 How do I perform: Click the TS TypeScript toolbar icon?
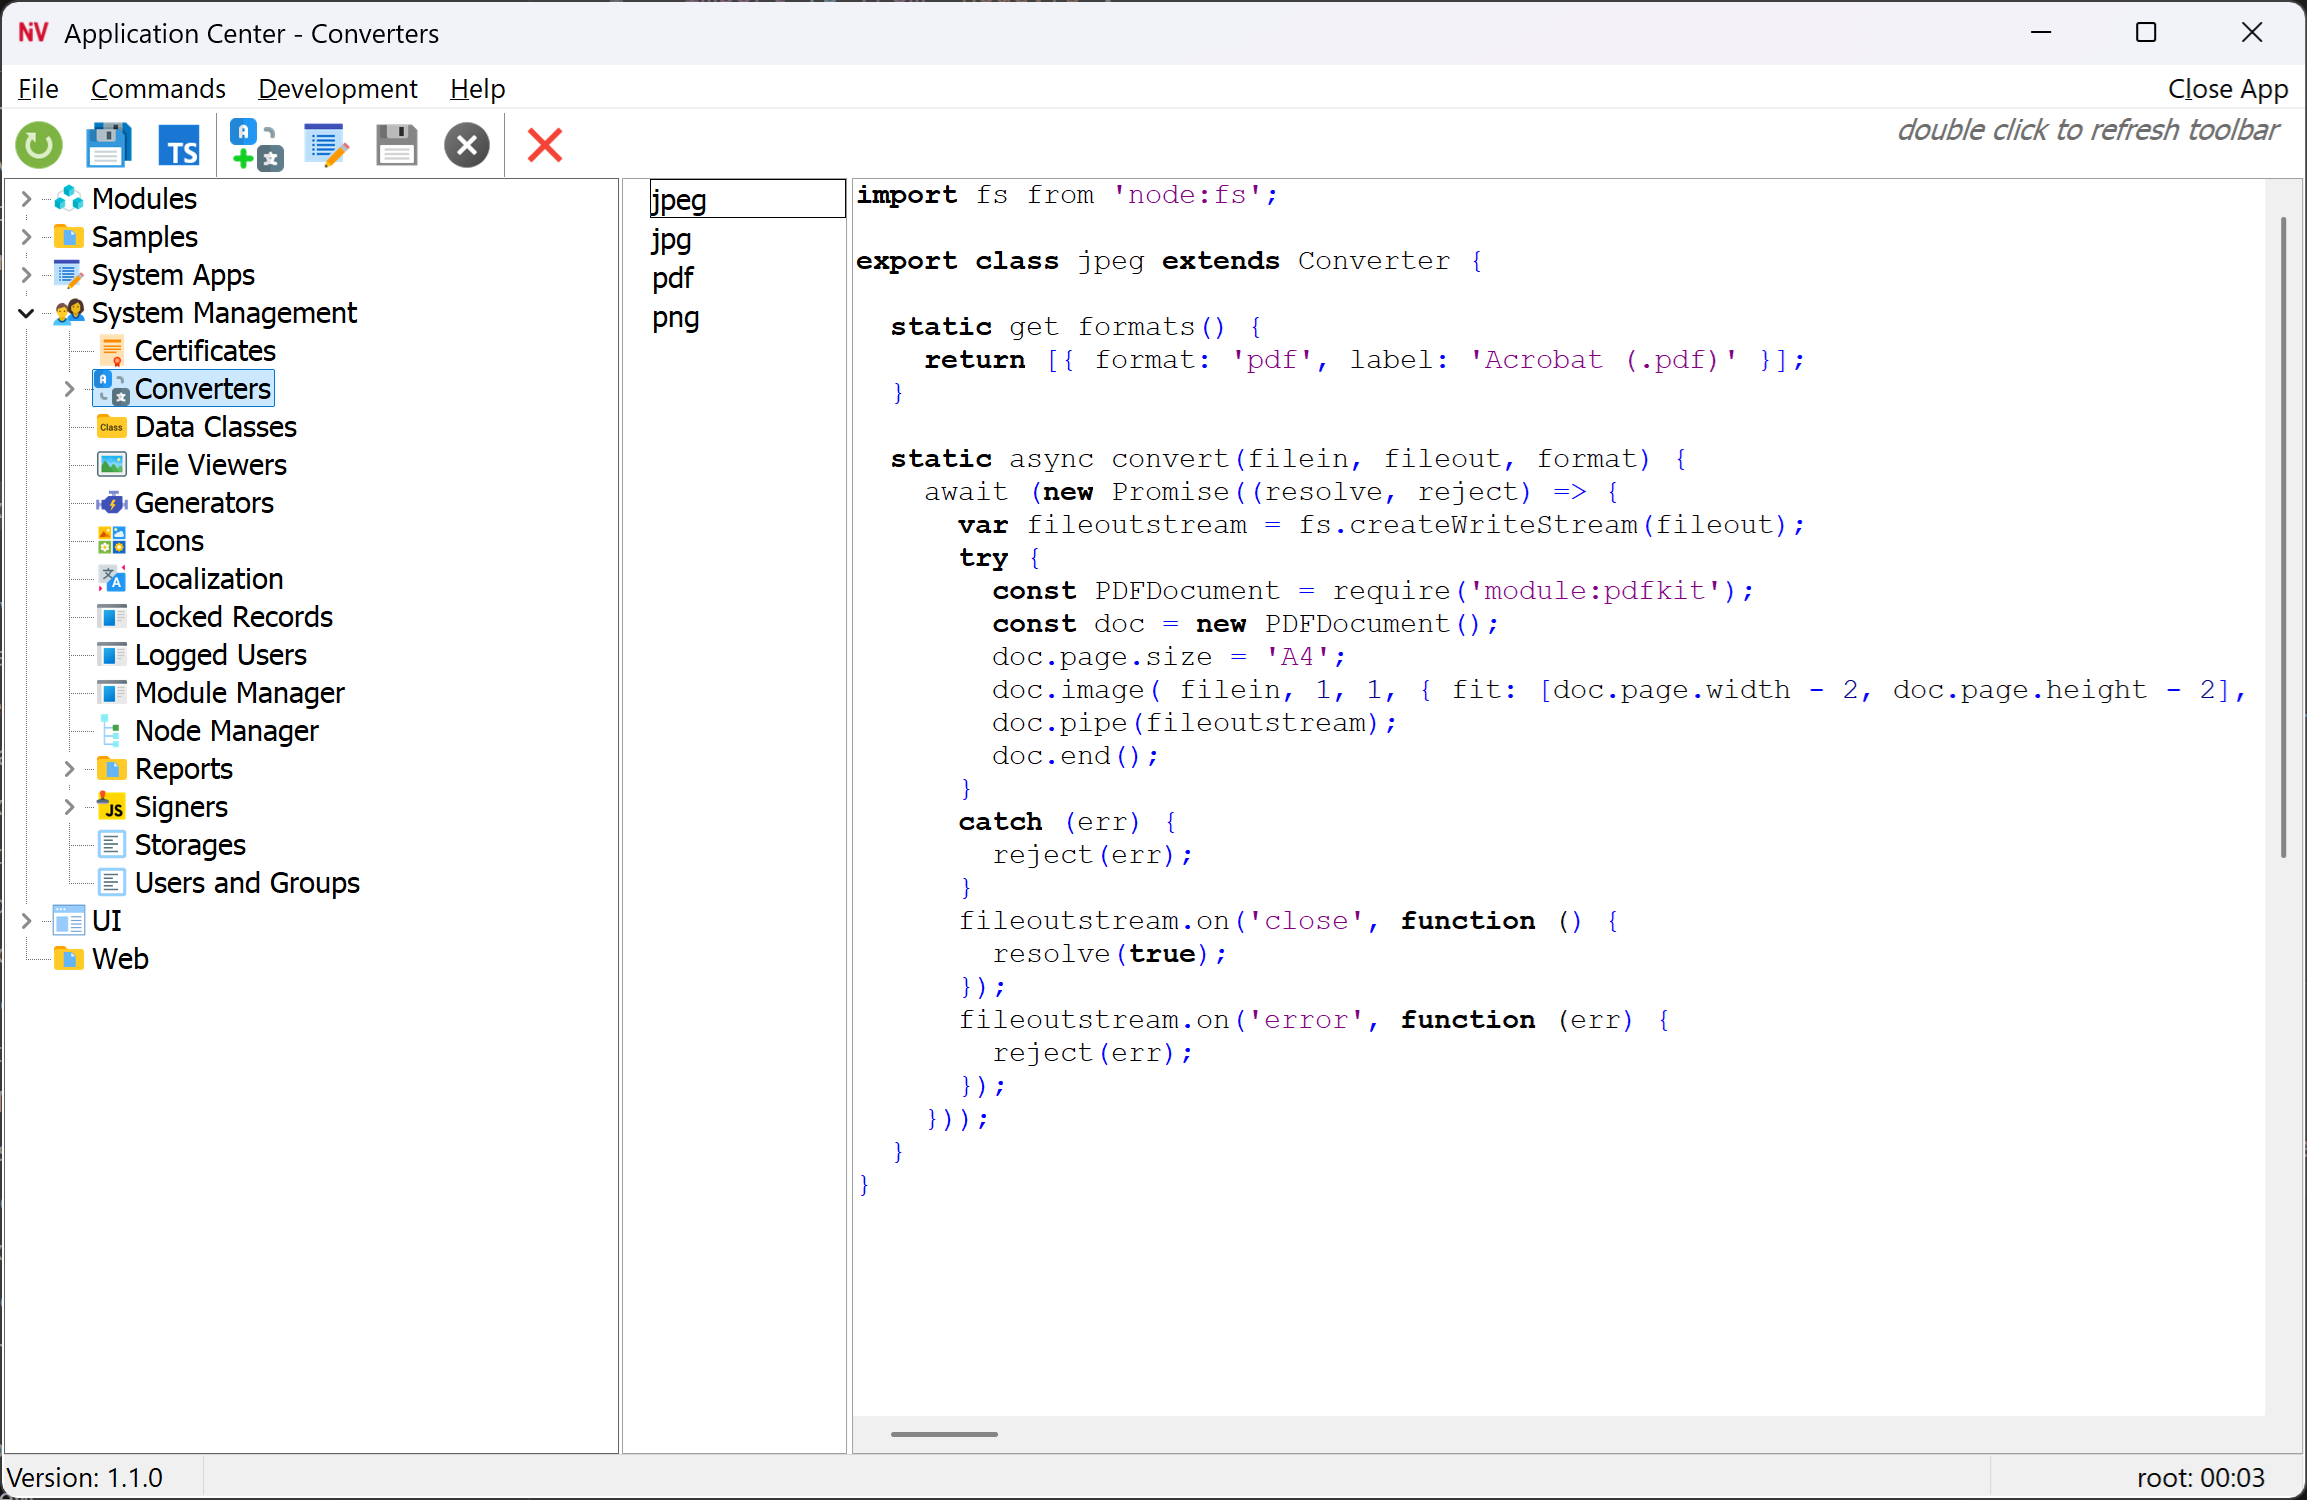179,146
